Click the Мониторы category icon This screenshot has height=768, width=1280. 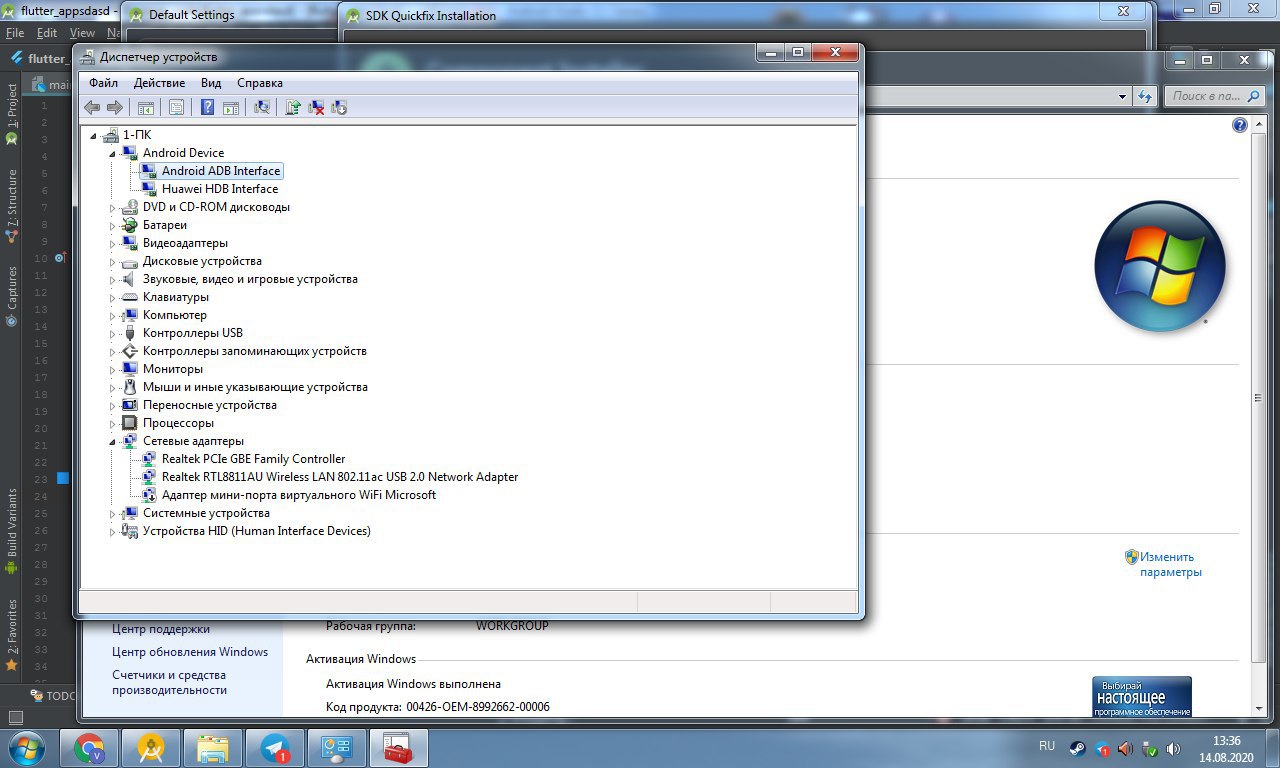129,369
